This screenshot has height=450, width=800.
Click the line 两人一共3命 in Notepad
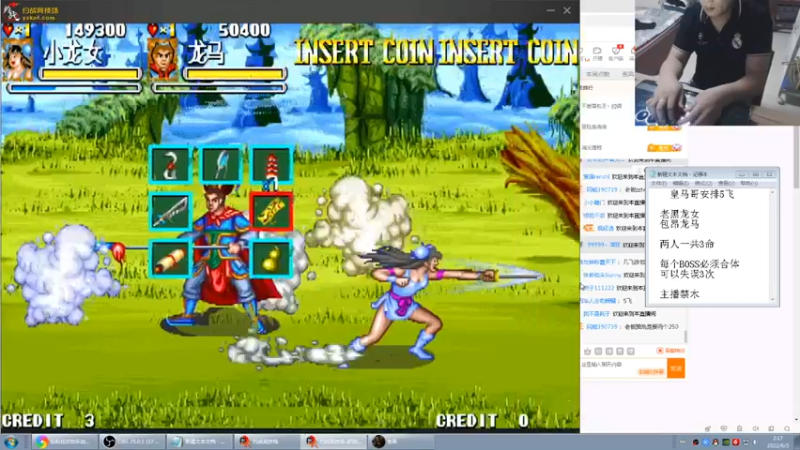pos(687,244)
